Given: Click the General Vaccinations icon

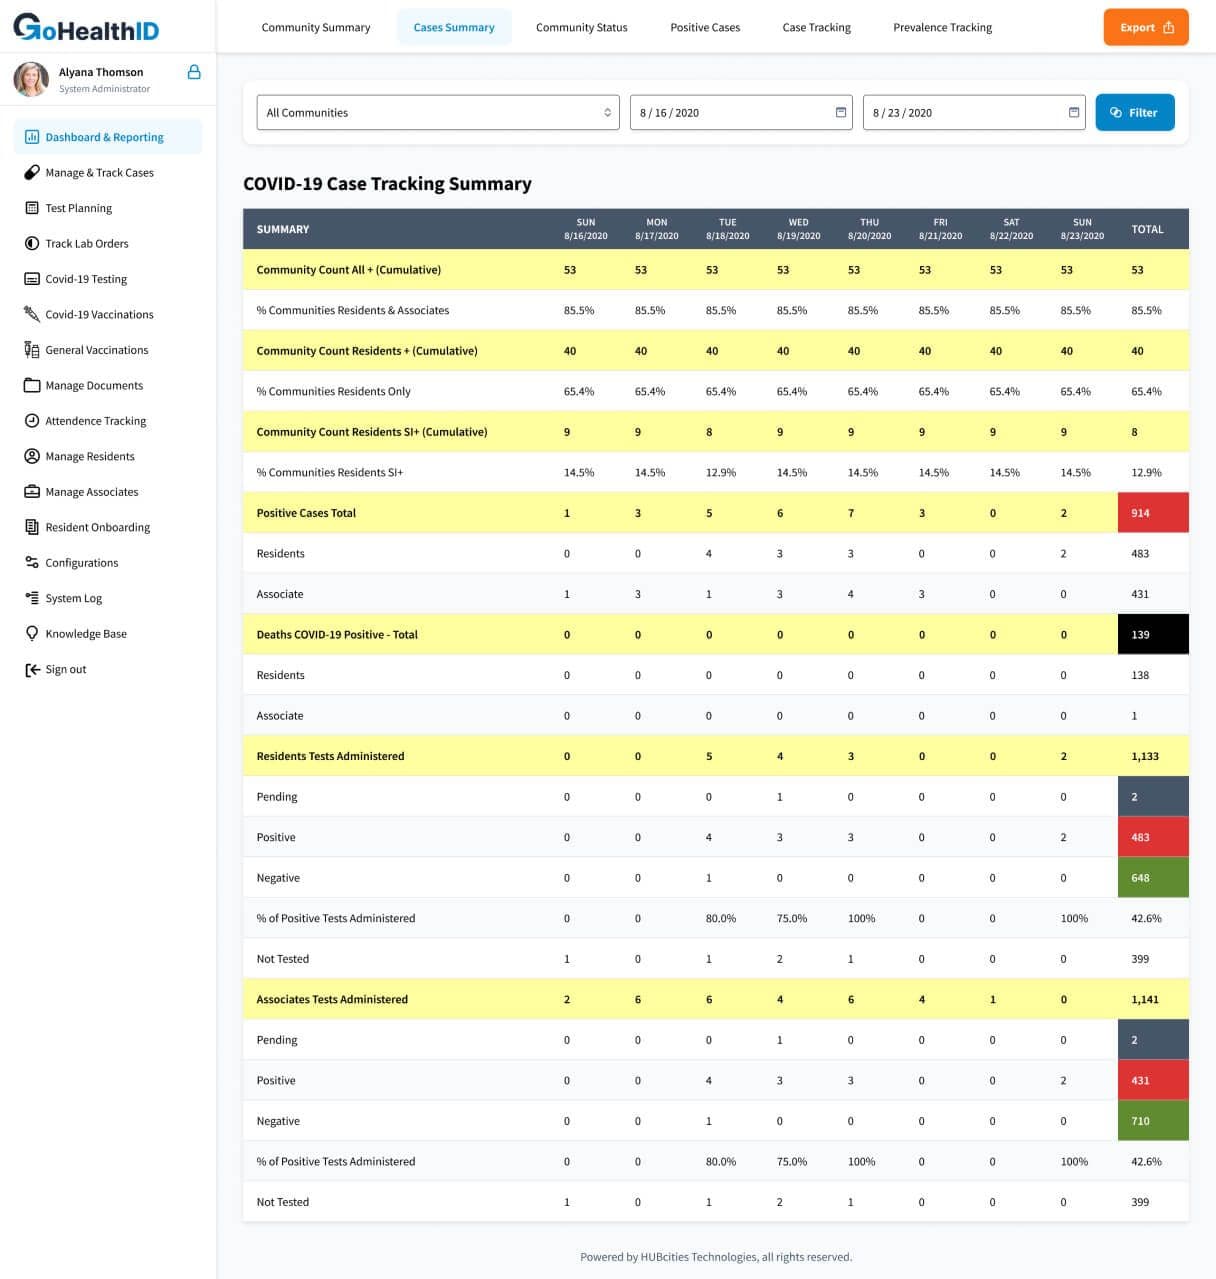Looking at the screenshot, I should [32, 350].
